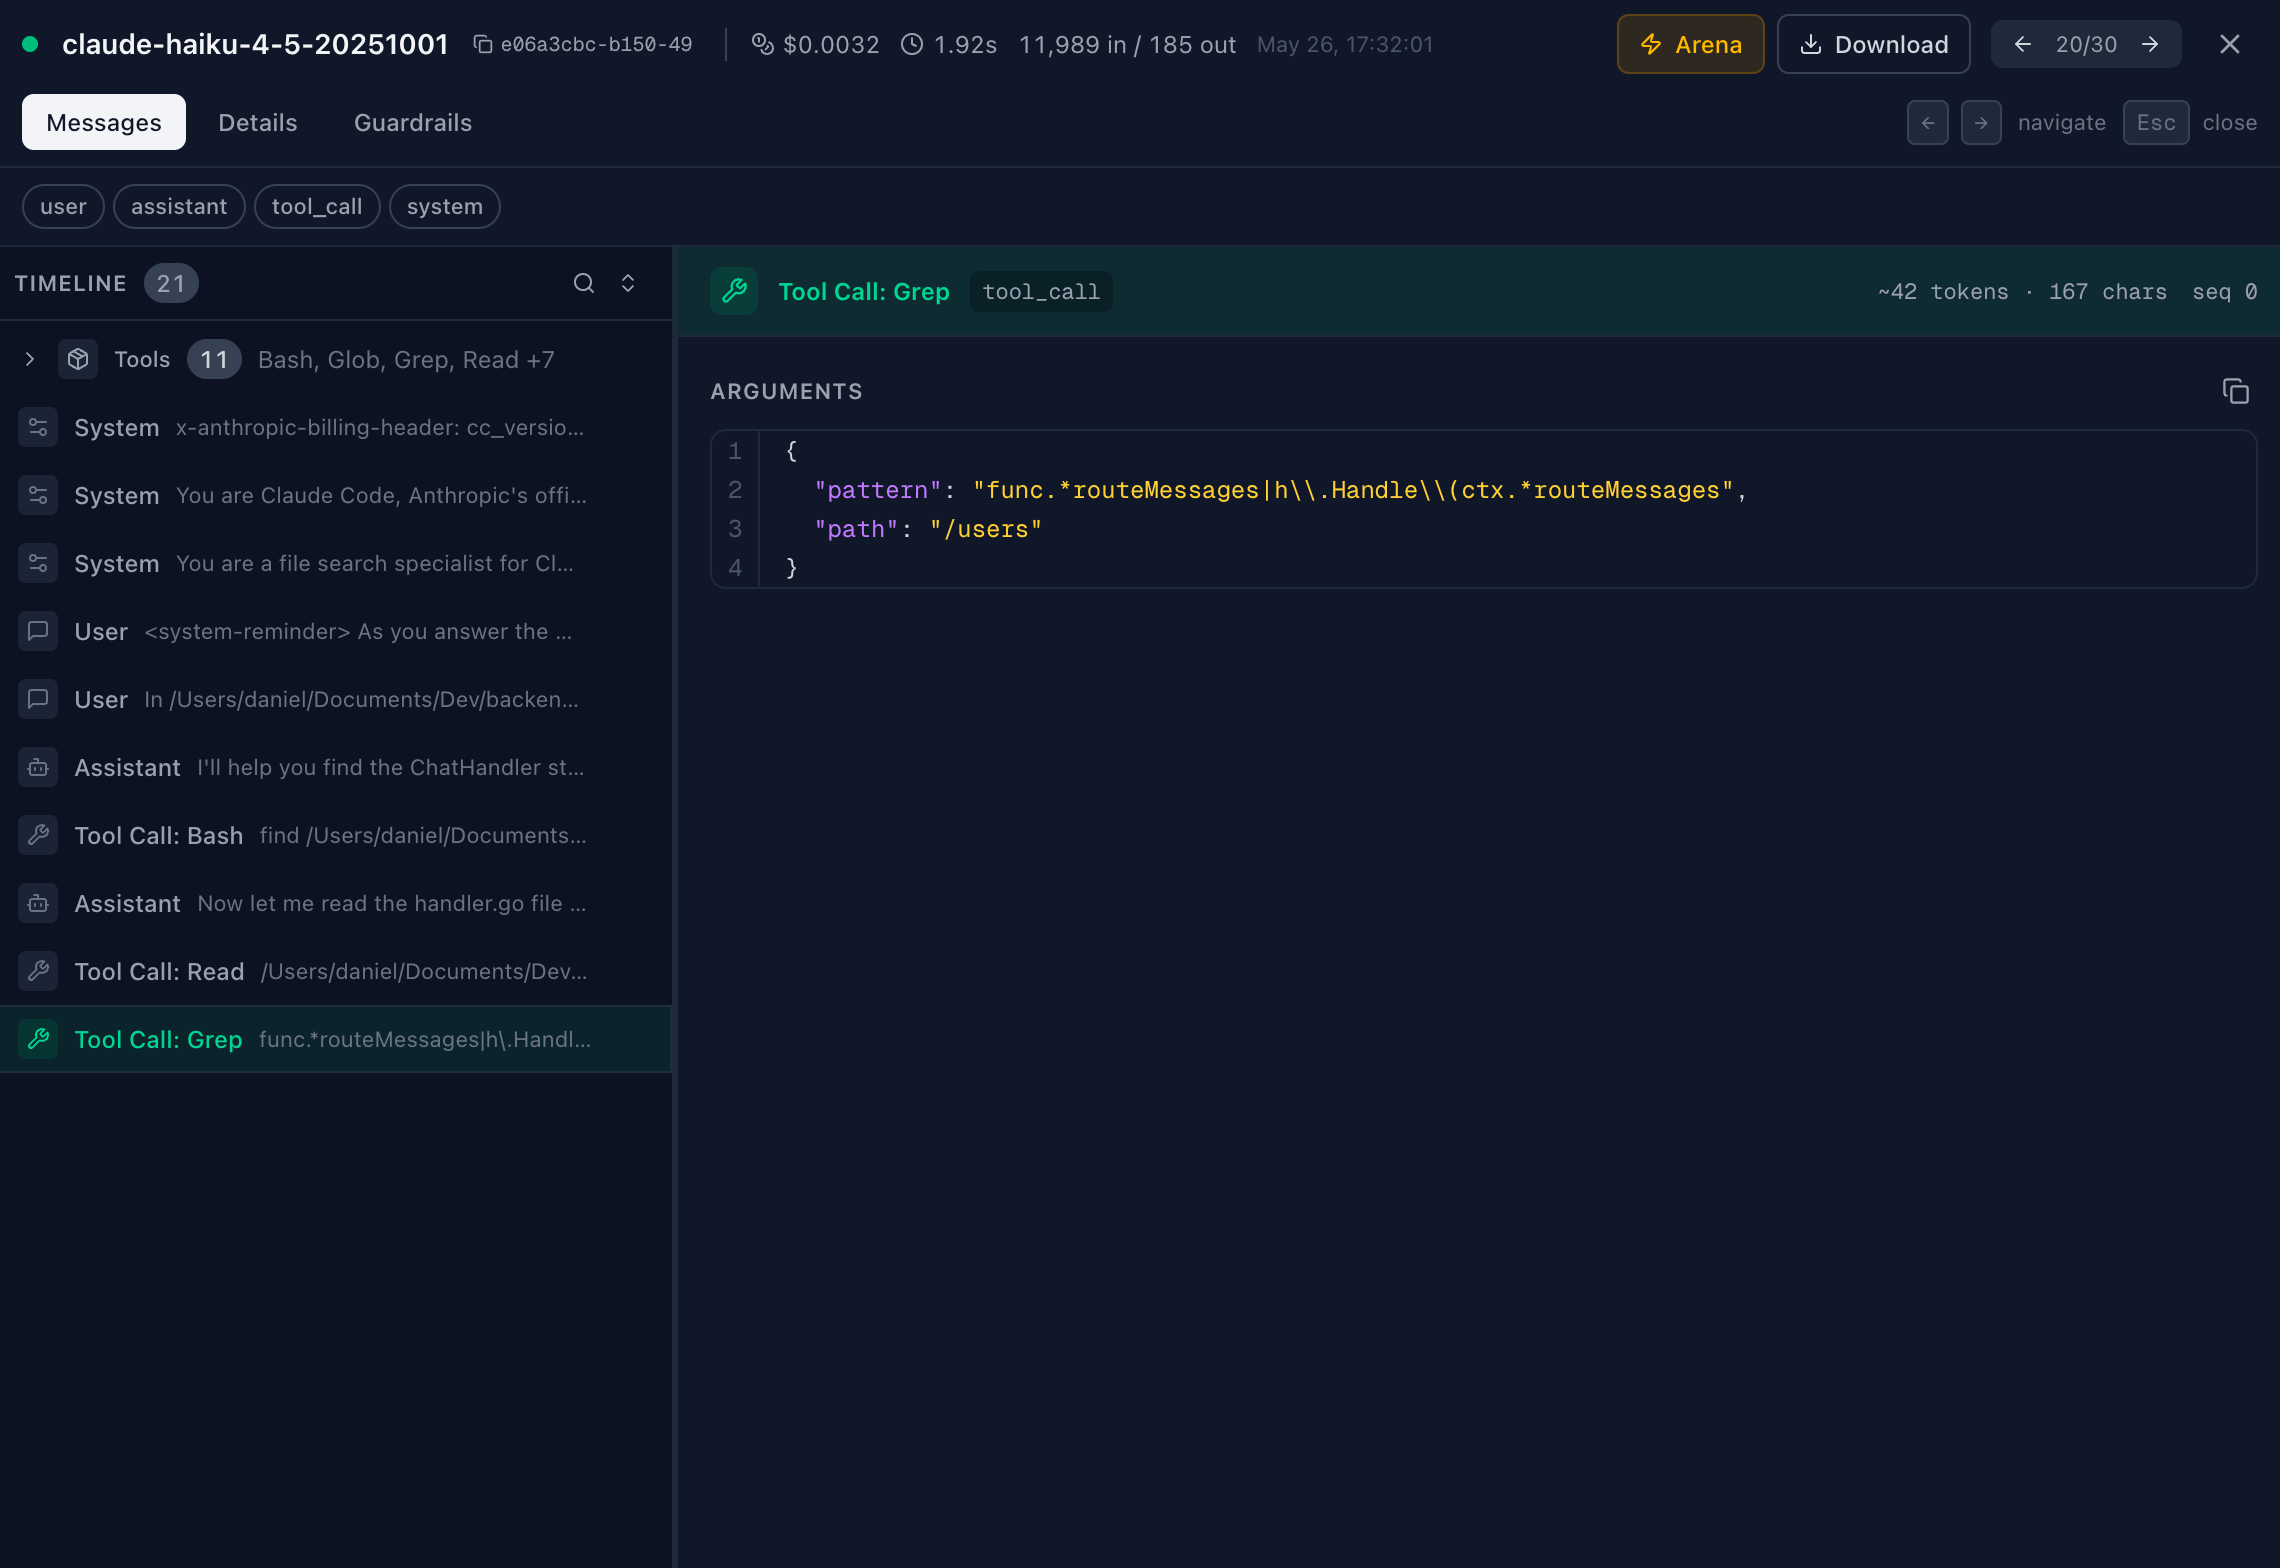The width and height of the screenshot is (2280, 1568).
Task: Toggle the system filter chip
Action: point(445,206)
